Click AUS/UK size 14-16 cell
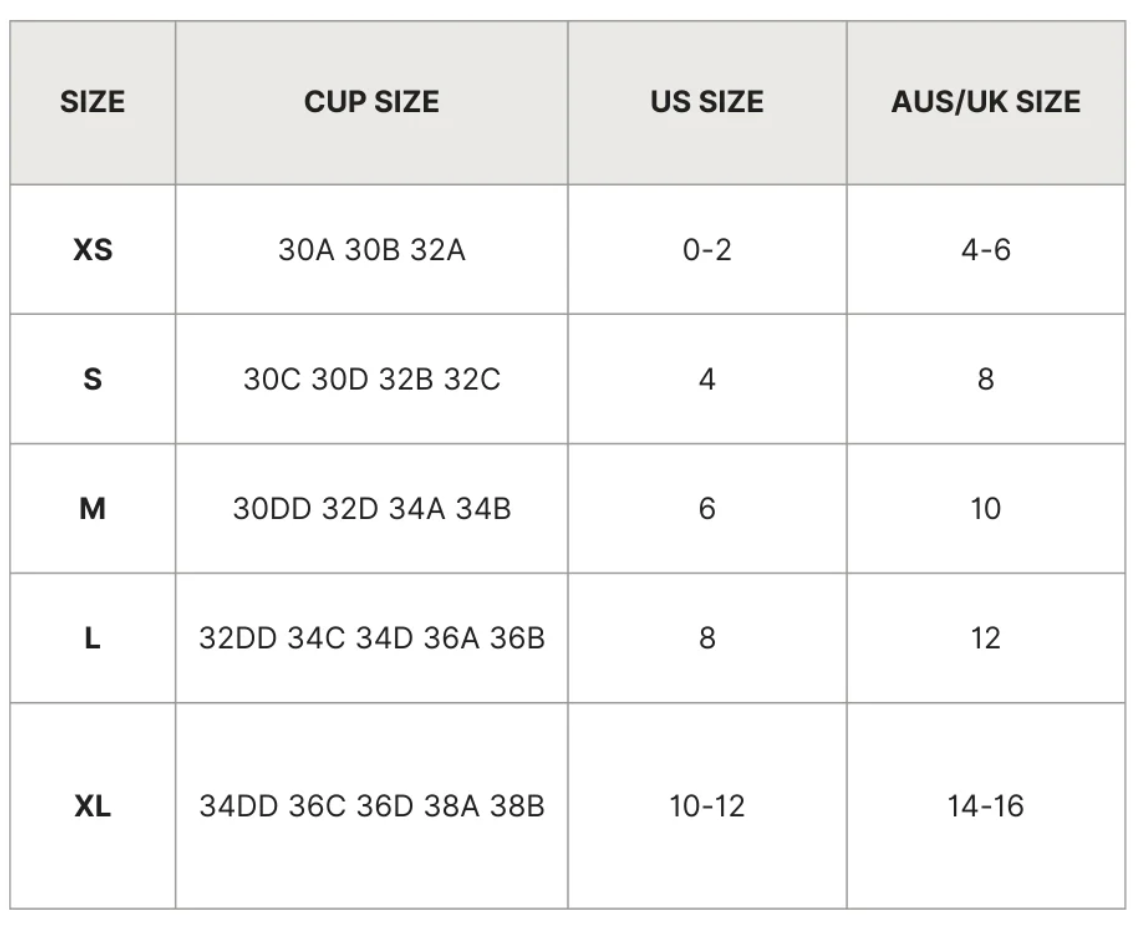This screenshot has width=1138, height=928. click(985, 806)
